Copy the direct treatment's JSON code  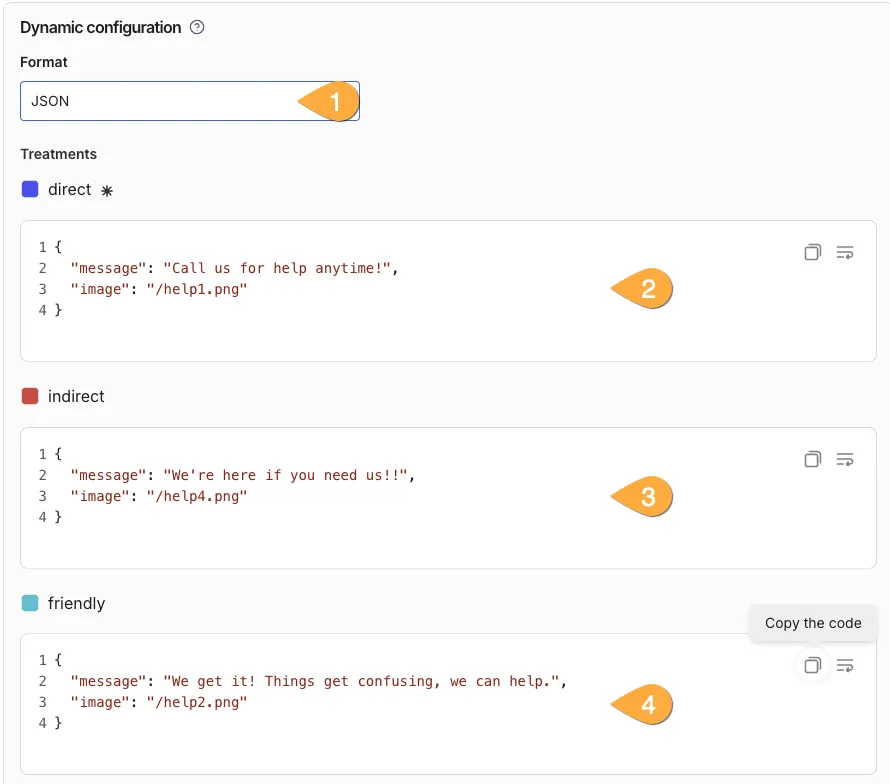812,252
